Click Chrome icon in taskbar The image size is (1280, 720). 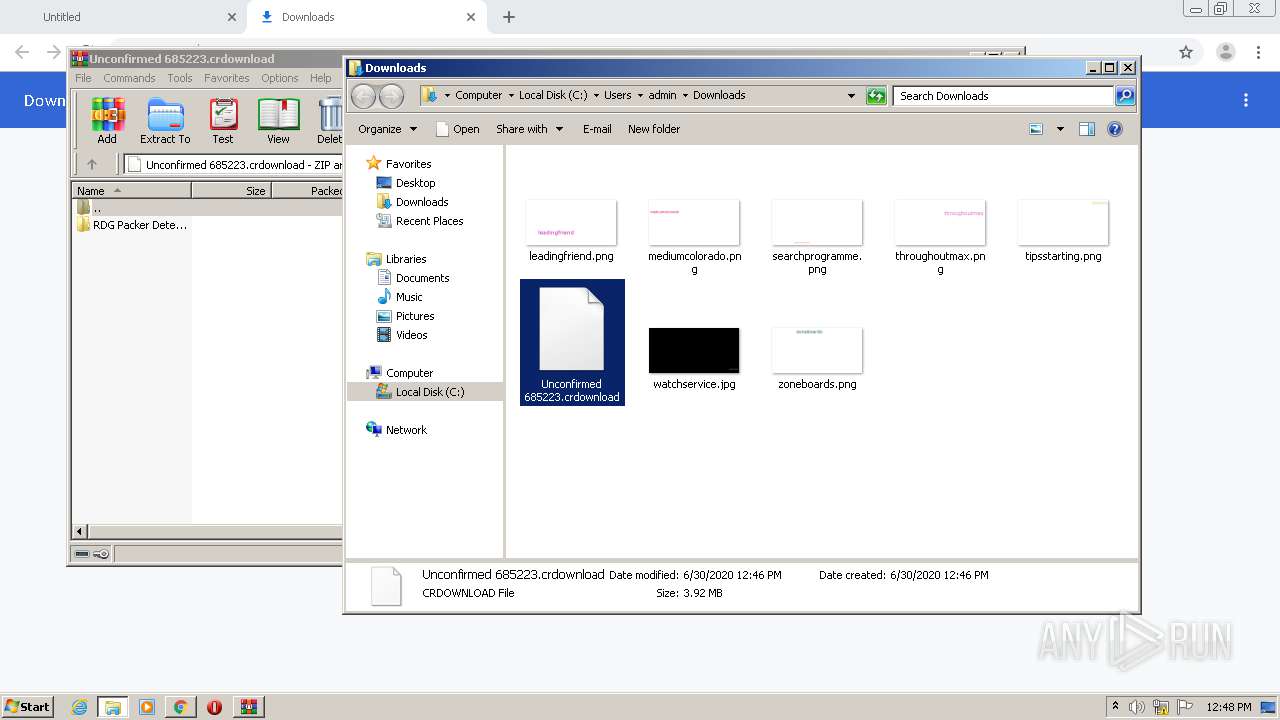point(180,707)
